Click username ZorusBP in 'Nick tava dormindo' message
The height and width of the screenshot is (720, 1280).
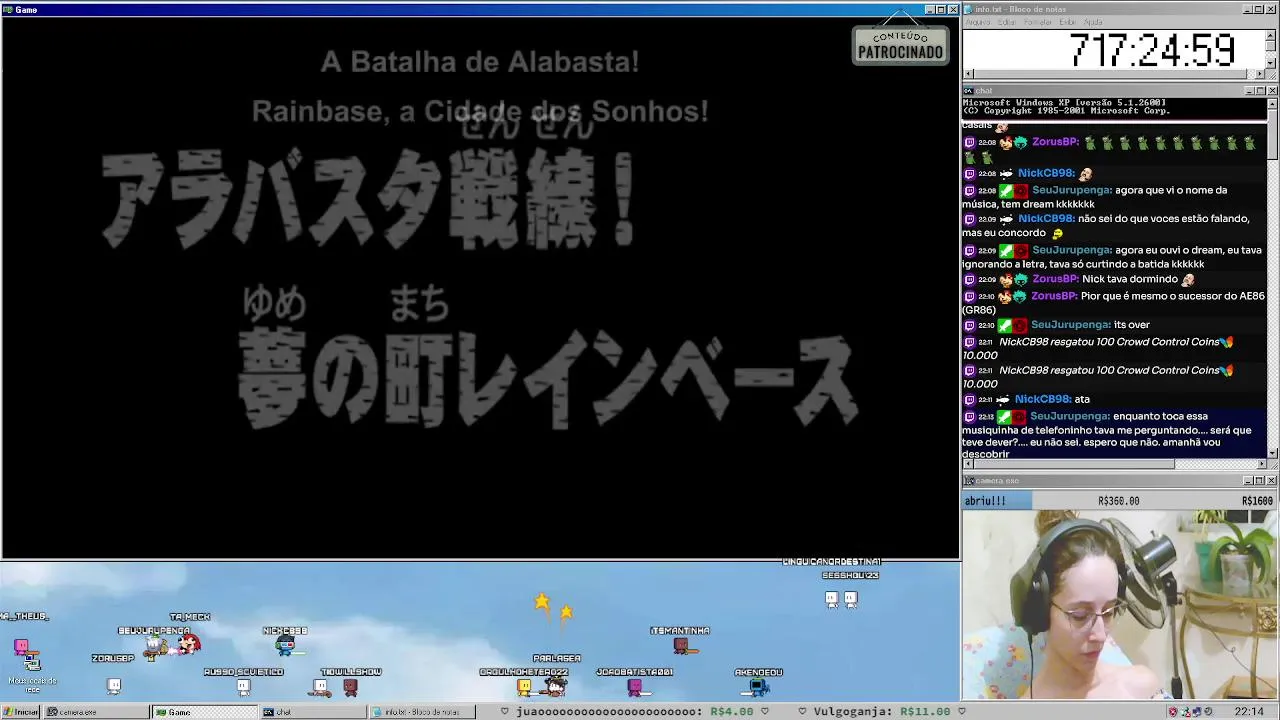(x=1054, y=280)
